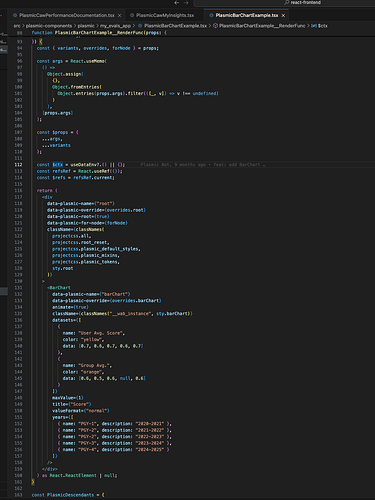Click the 'maxValue={1}' attribute
Screen dimensions: 375x500
click(x=68, y=398)
